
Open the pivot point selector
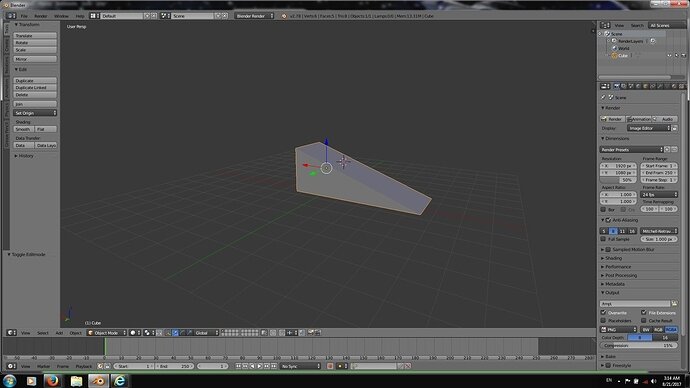coord(149,333)
